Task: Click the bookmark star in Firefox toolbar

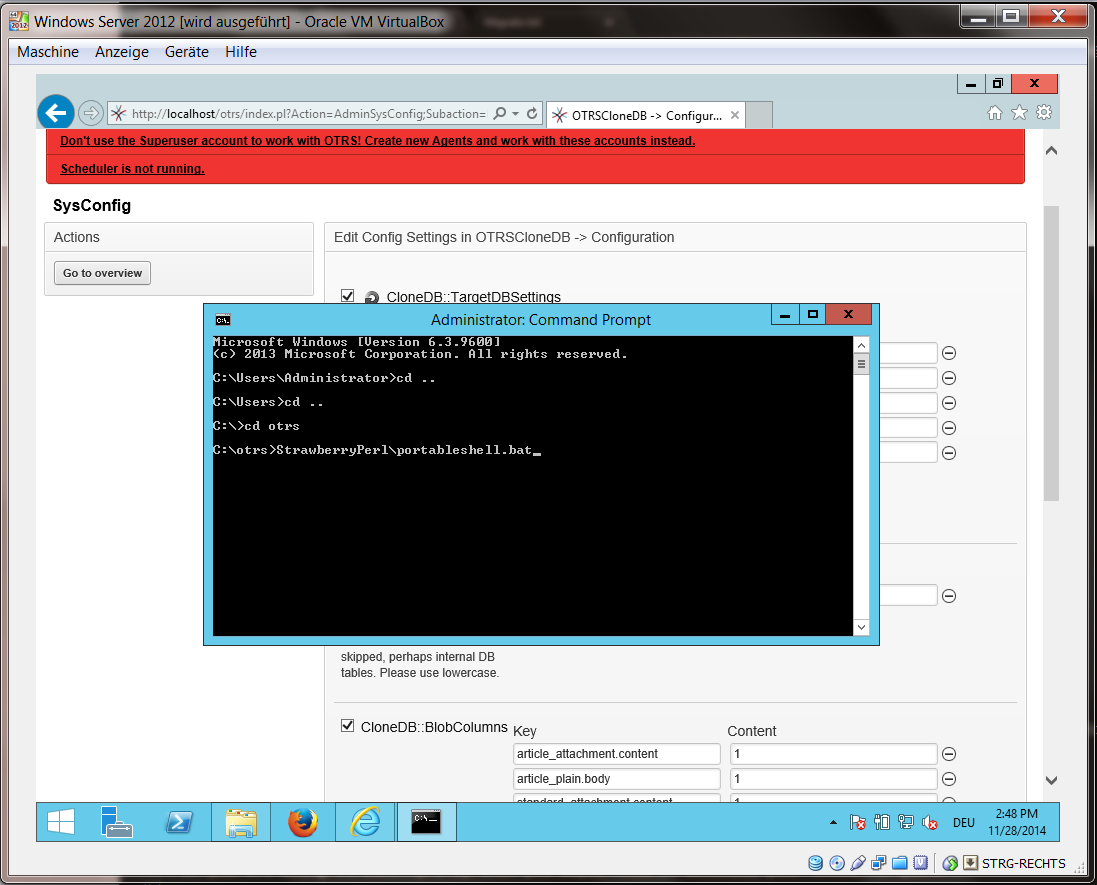Action: [1019, 113]
